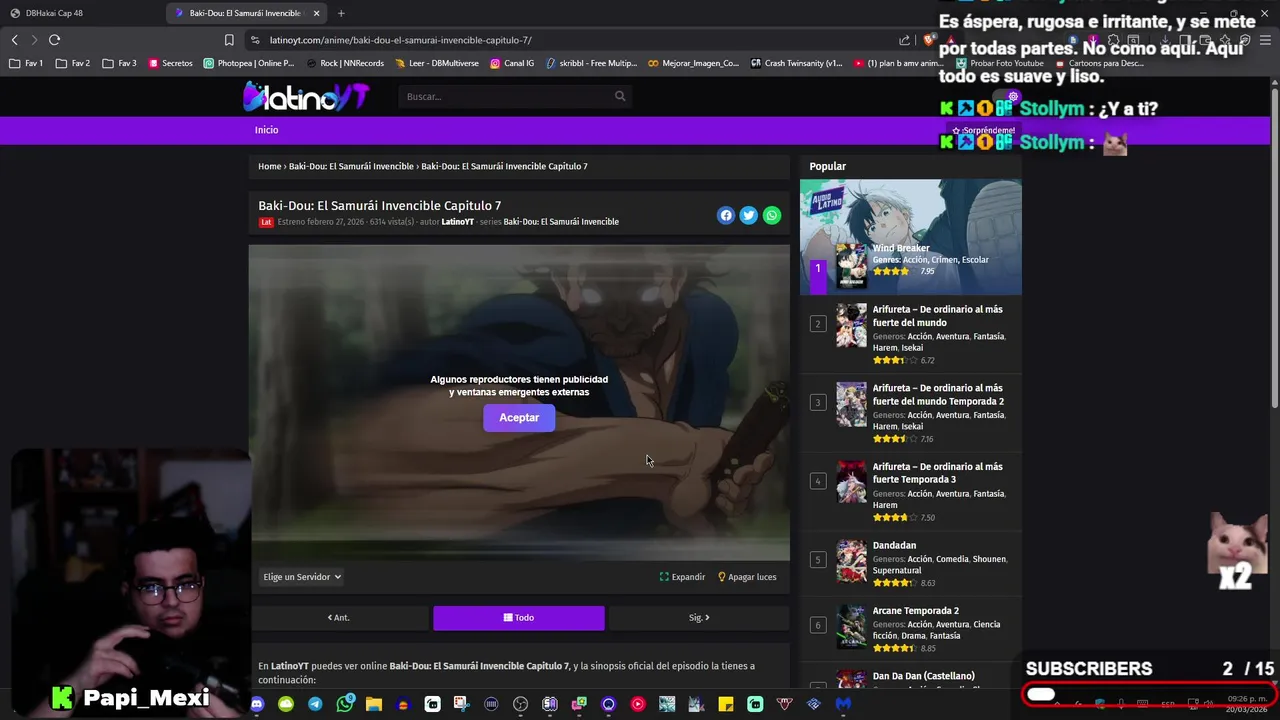This screenshot has width=1280, height=720.
Task: Share this episode on Facebook
Action: tap(726, 215)
